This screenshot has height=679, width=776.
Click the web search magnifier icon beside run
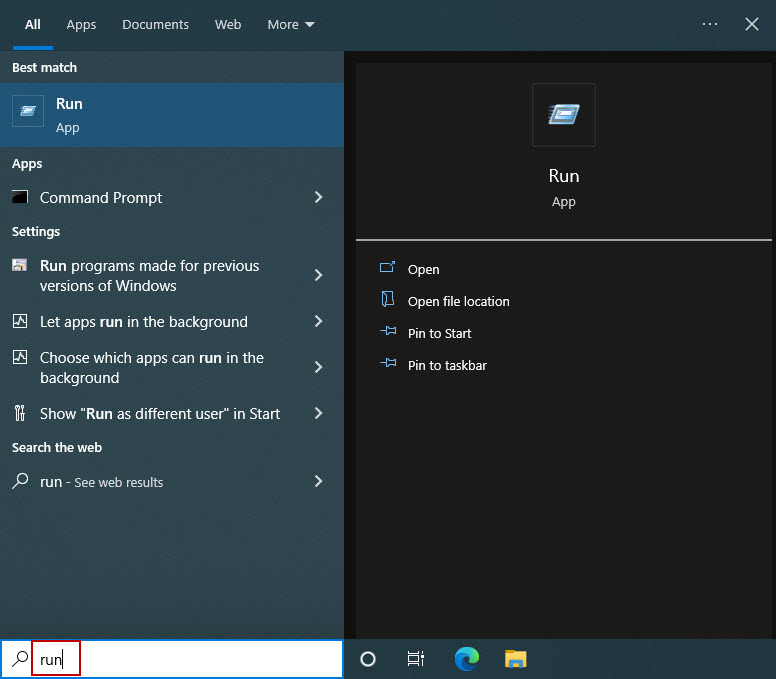(x=20, y=481)
